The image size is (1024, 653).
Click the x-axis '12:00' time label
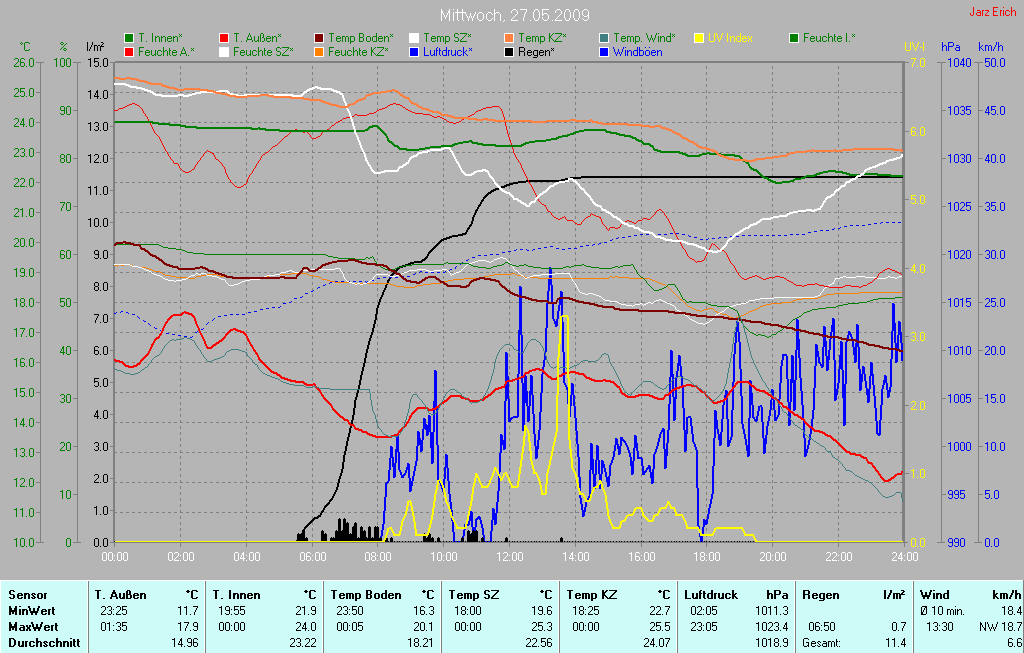[509, 557]
